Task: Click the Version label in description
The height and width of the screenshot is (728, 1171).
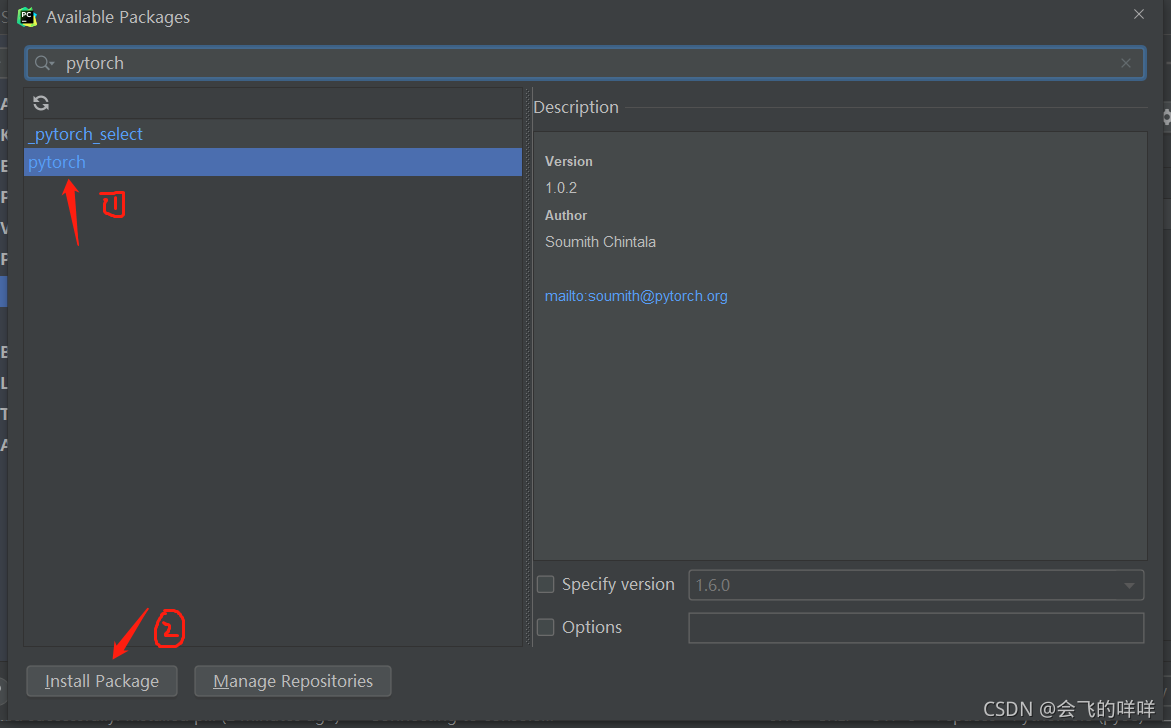Action: (x=568, y=161)
